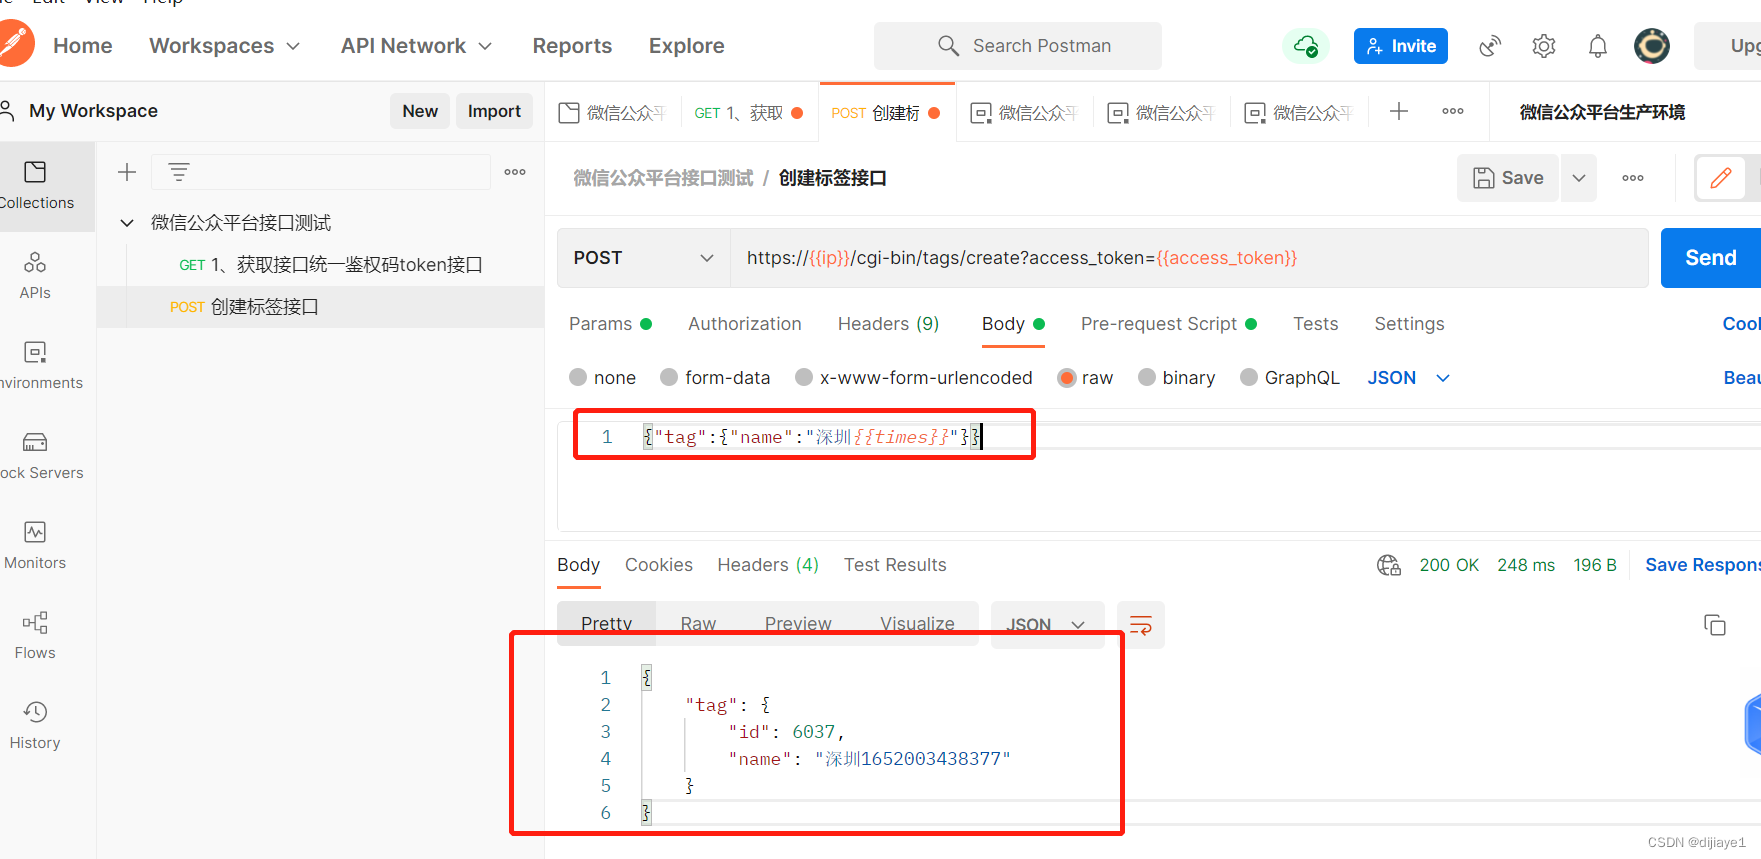1761x859 pixels.
Task: Open the tab bar three-dot options
Action: 1453,111
